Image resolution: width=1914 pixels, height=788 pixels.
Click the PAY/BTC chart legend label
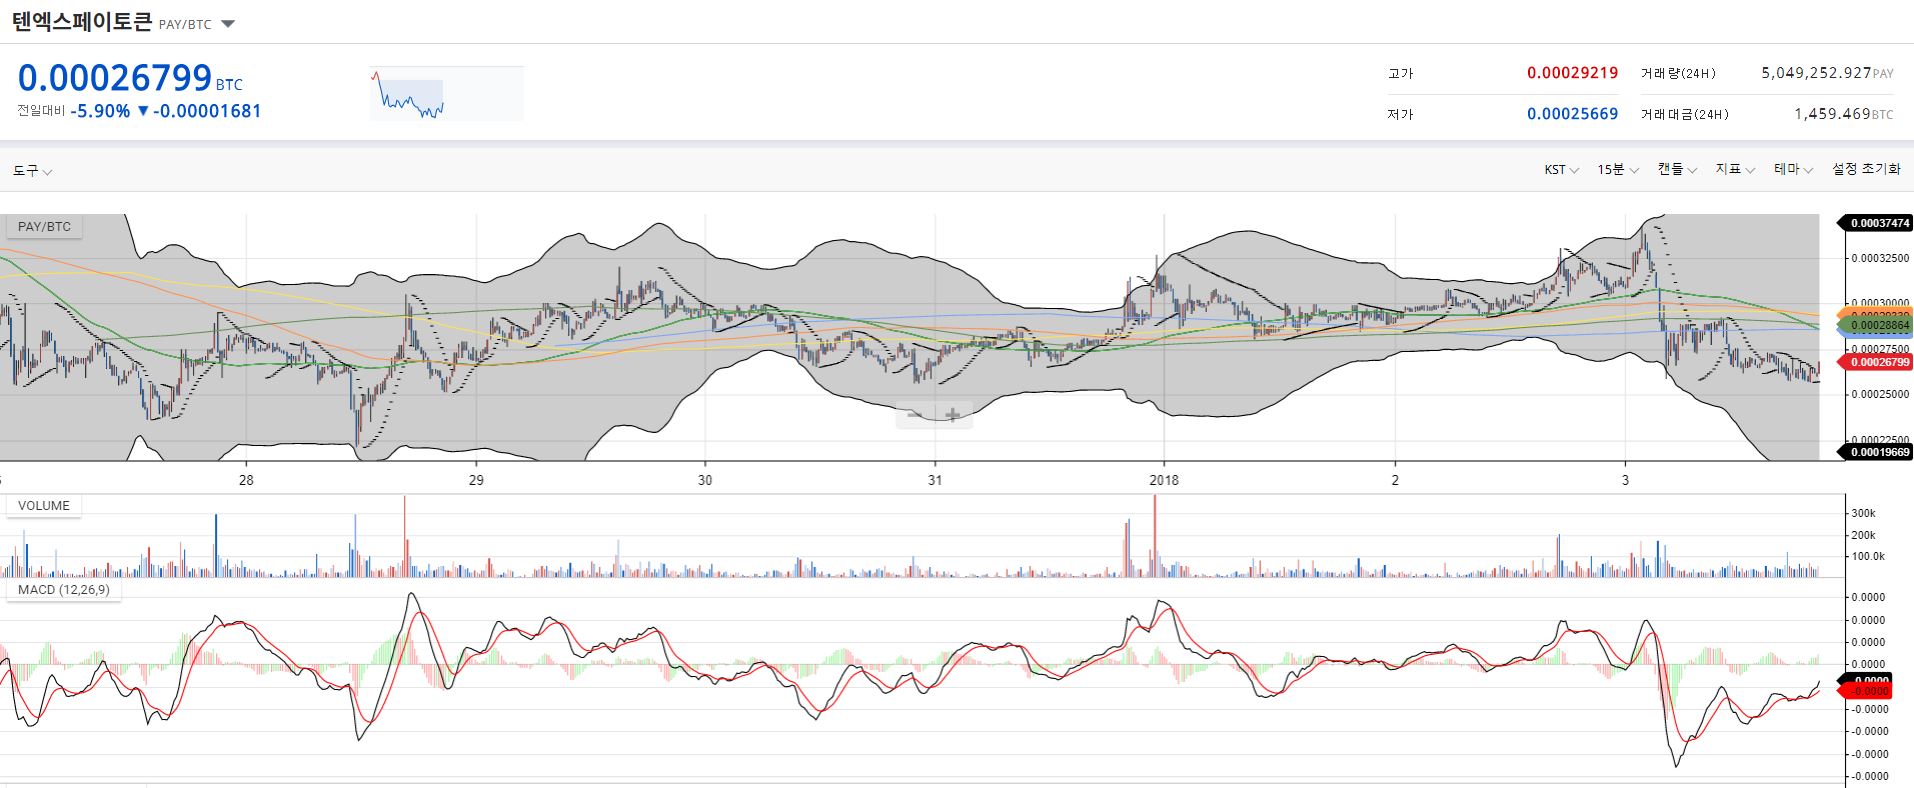[44, 227]
